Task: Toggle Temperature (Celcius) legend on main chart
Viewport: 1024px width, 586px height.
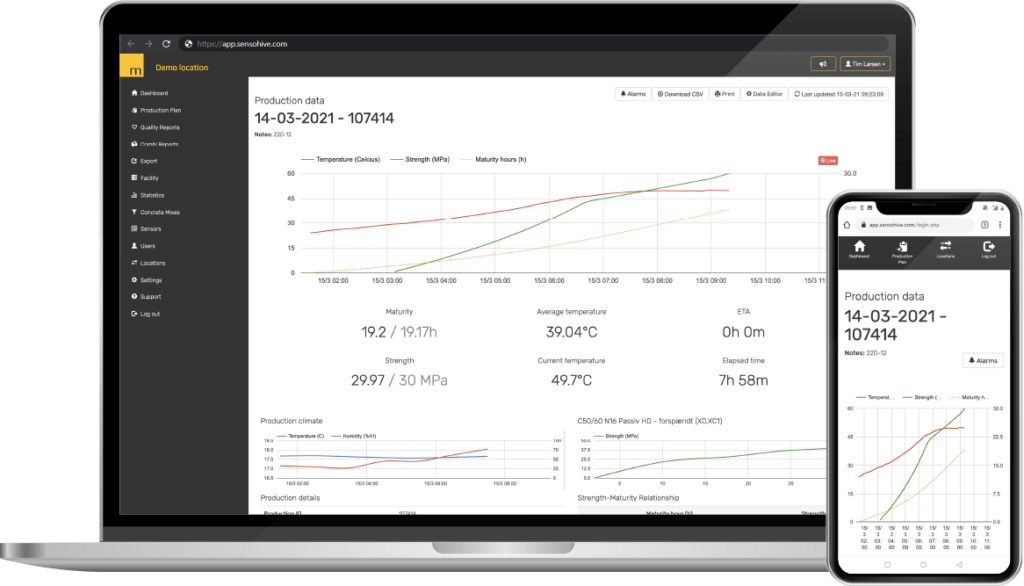Action: pos(340,159)
